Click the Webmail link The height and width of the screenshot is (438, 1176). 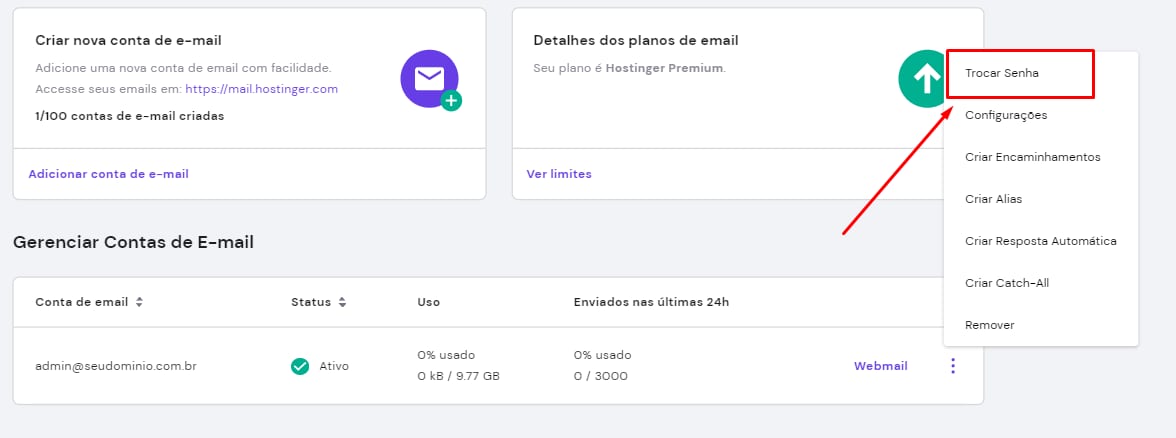pyautogui.click(x=880, y=366)
